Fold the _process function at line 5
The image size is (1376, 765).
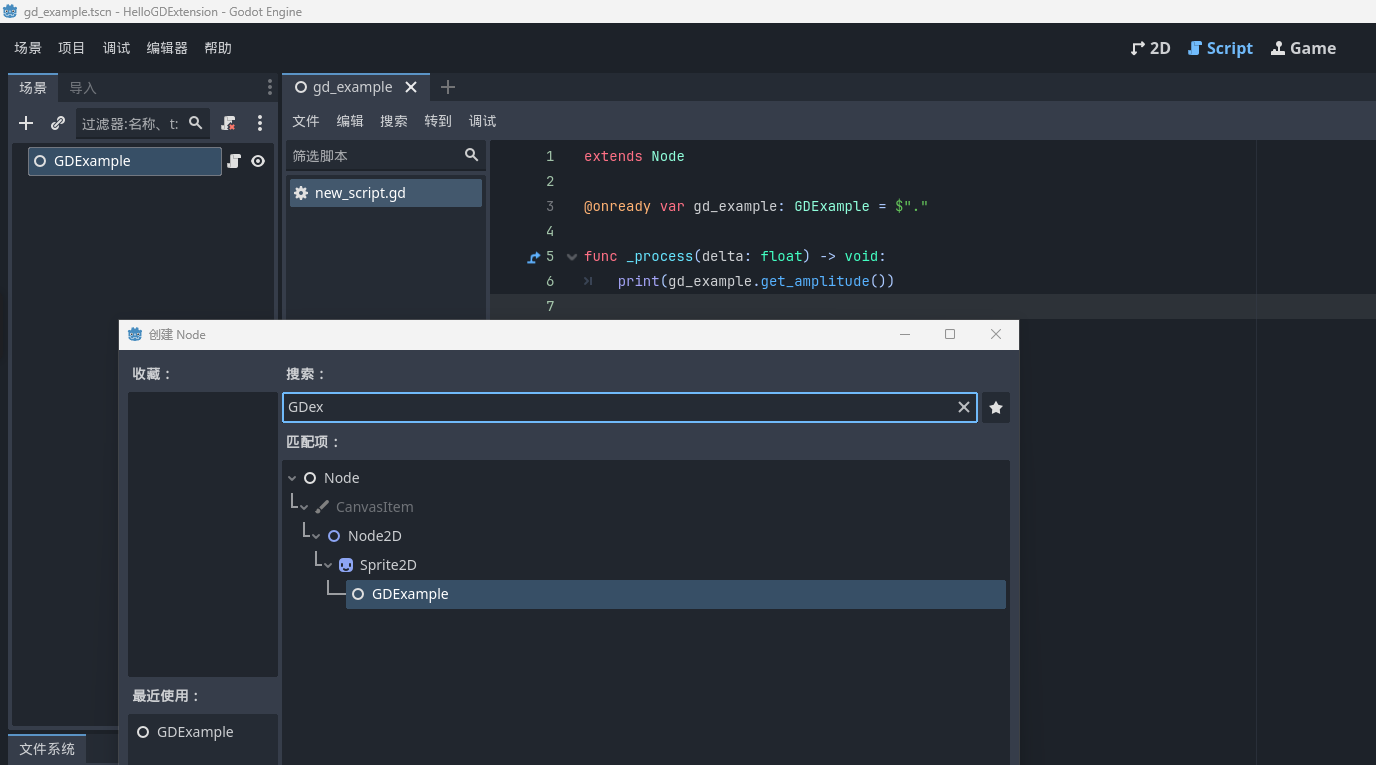[x=572, y=257]
